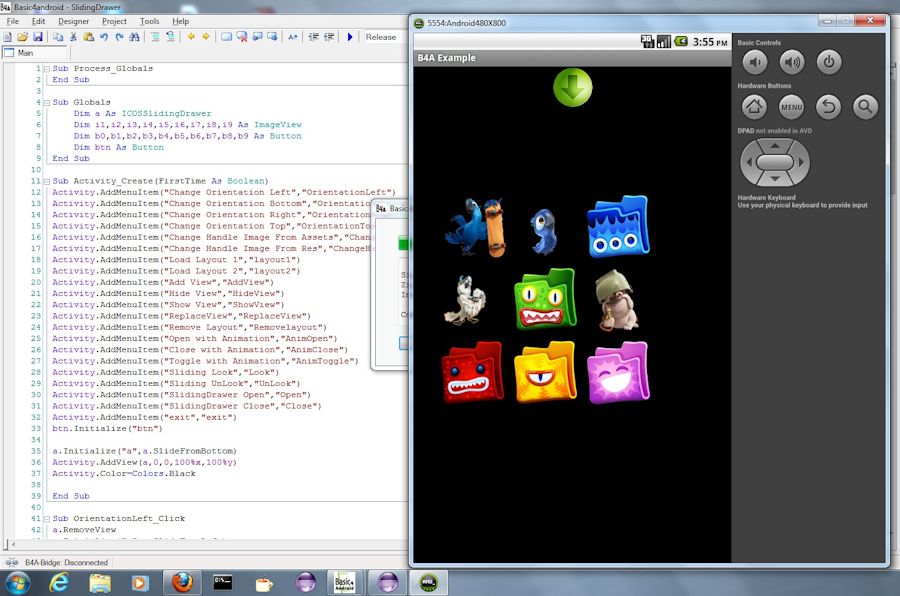This screenshot has width=900, height=596.
Task: Open the Edit menu
Action: point(38,21)
